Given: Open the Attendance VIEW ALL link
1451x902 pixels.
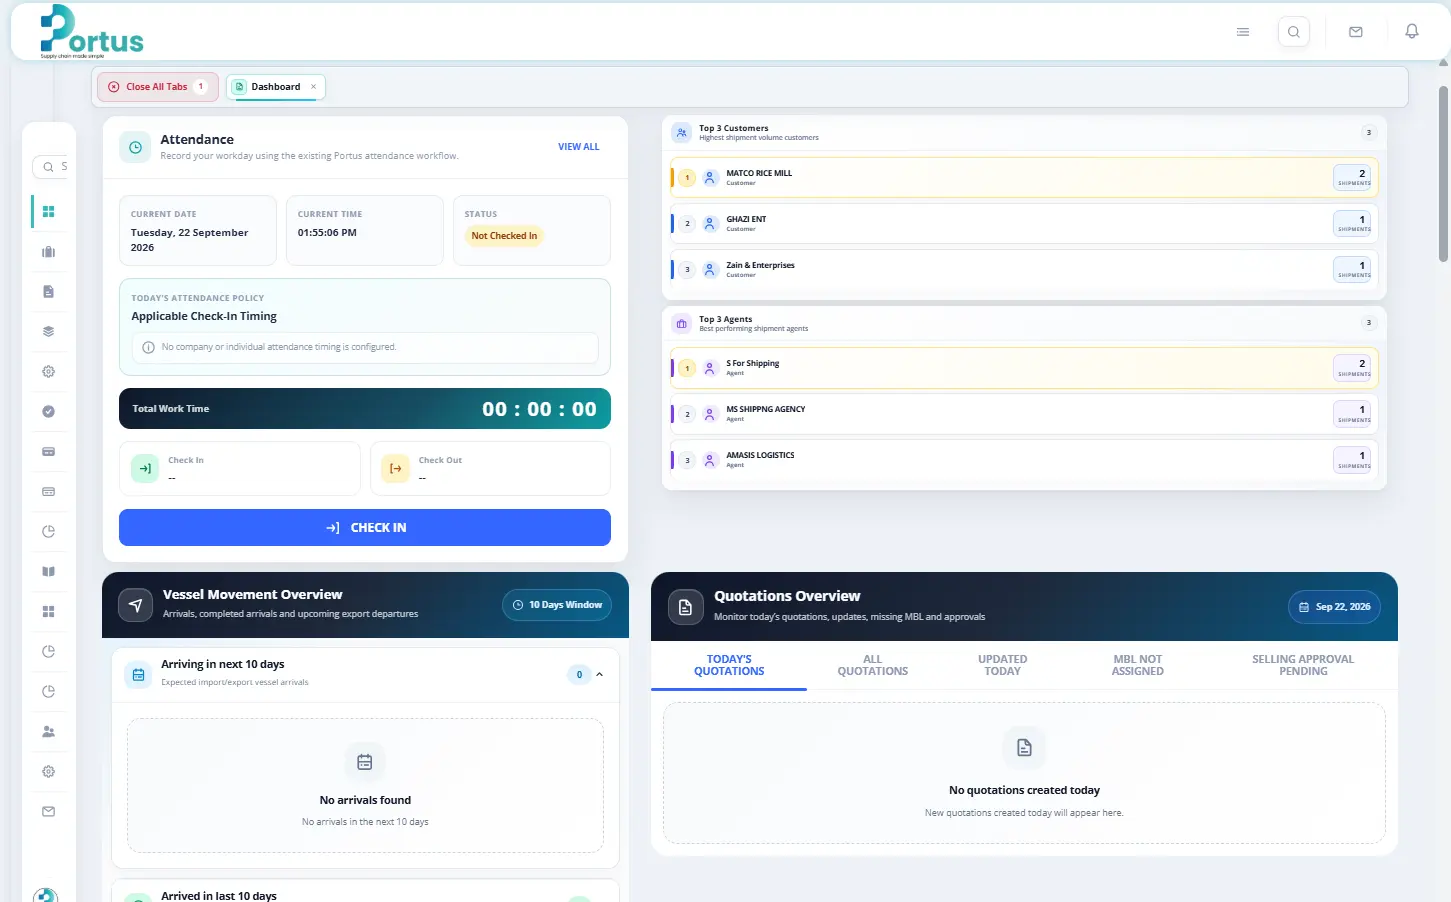Looking at the screenshot, I should tap(579, 147).
